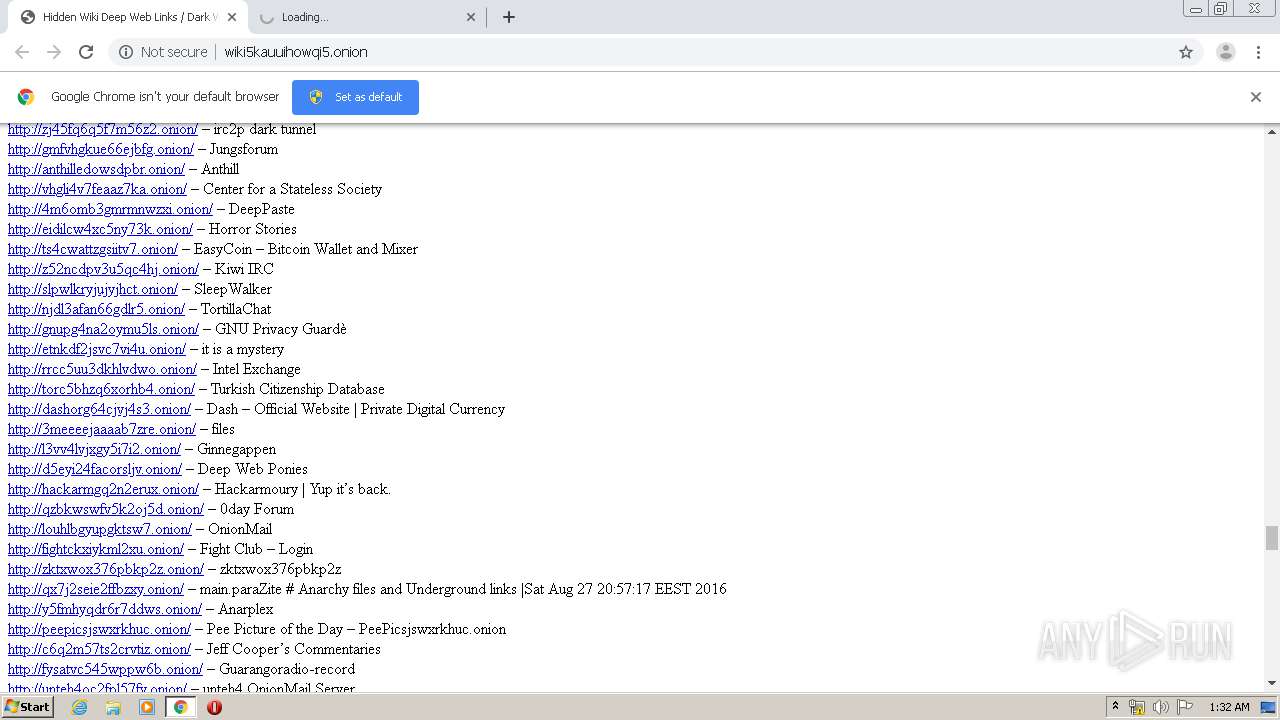Open the 'it is a mystery' link

pyautogui.click(x=97, y=349)
